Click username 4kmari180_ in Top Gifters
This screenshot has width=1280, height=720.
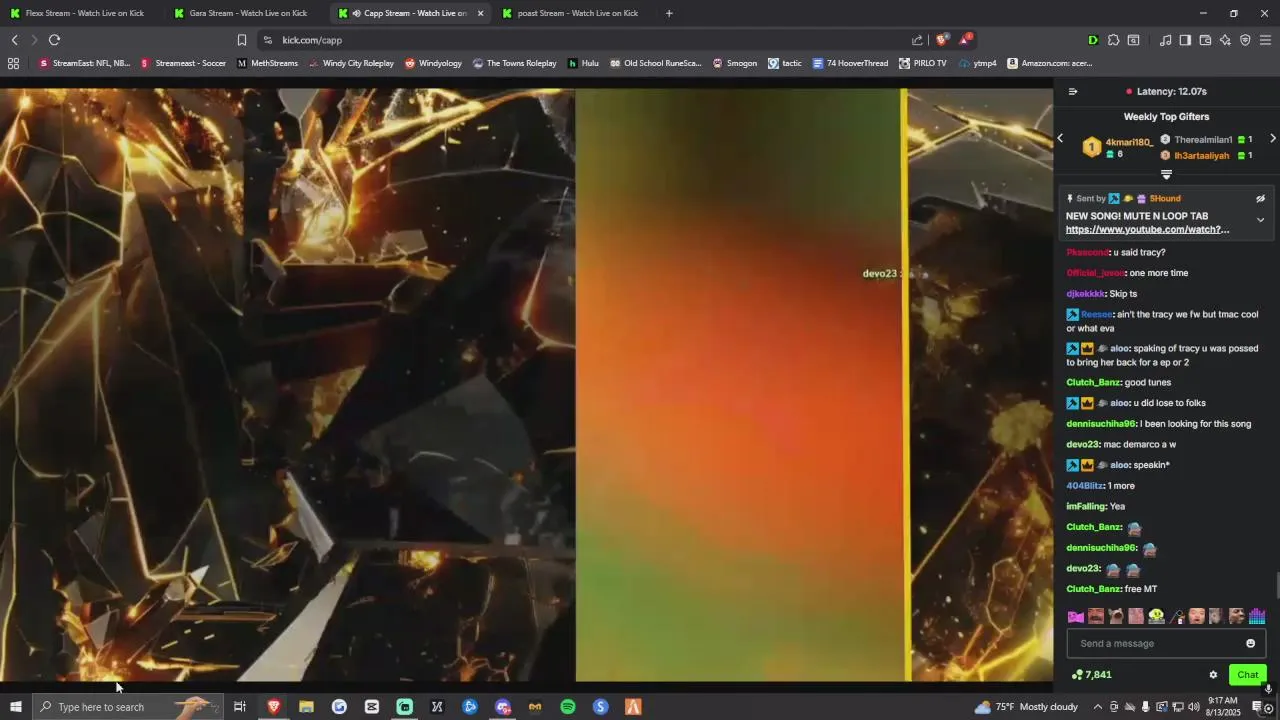point(1129,142)
